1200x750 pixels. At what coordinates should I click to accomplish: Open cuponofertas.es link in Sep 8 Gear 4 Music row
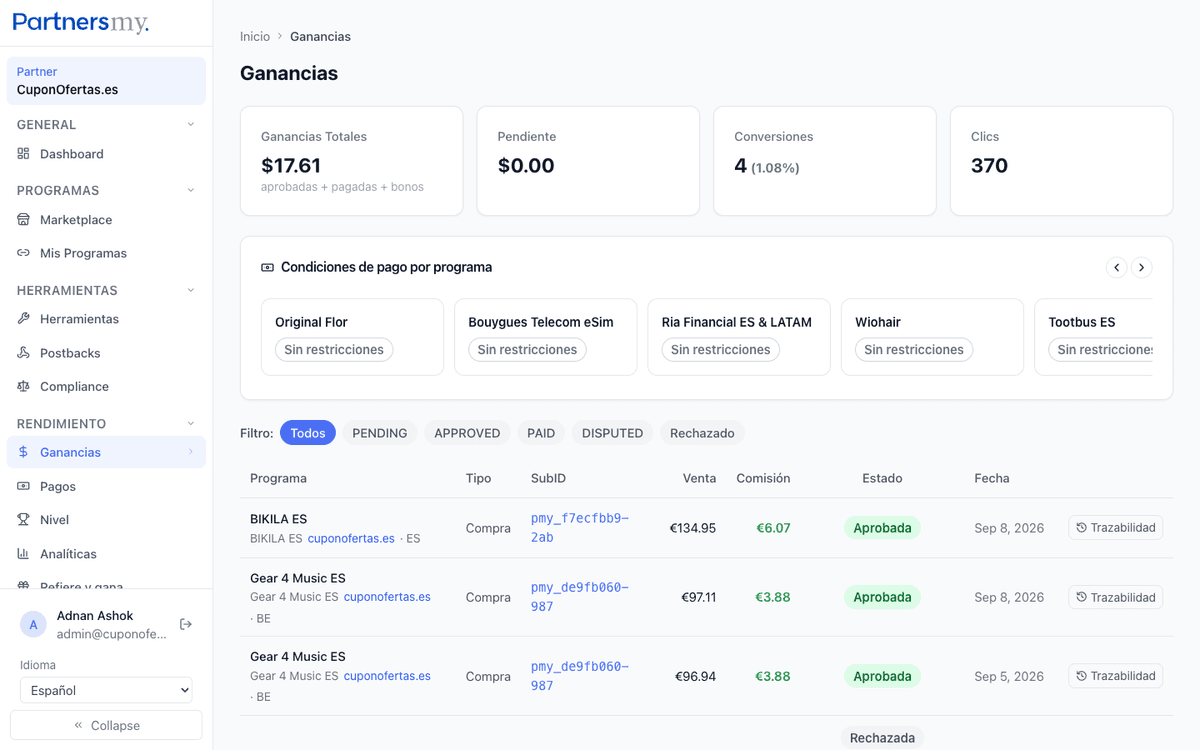click(x=387, y=597)
